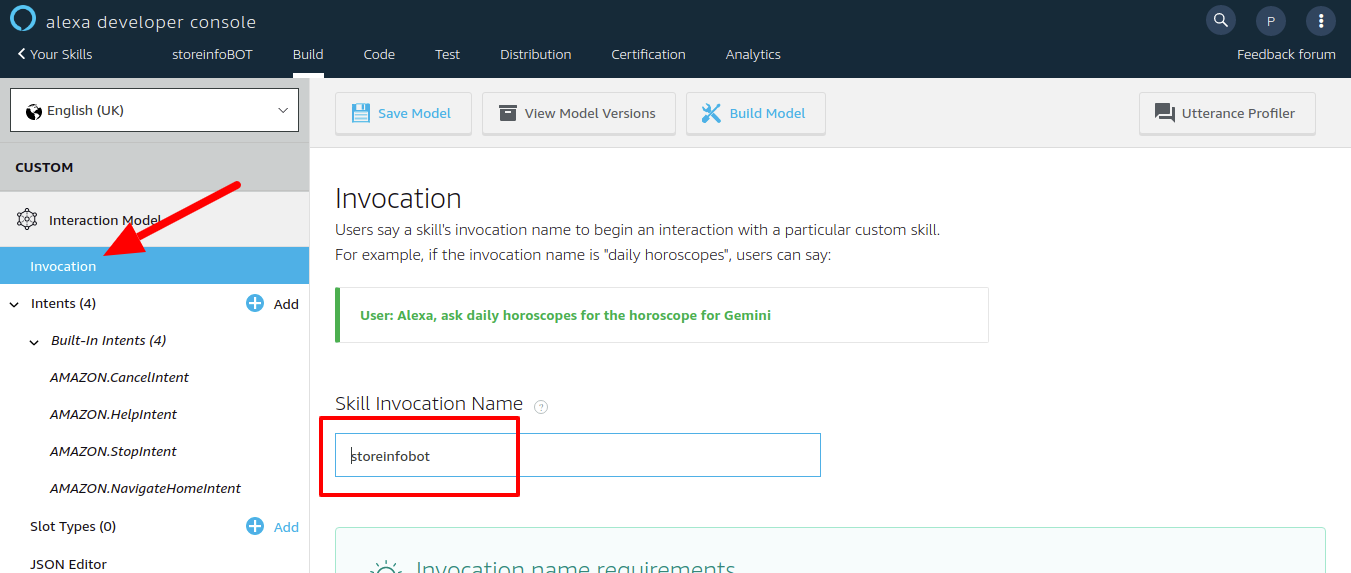Viewport: 1351px width, 573px height.
Task: Click the plus icon next to Intents
Action: point(255,303)
